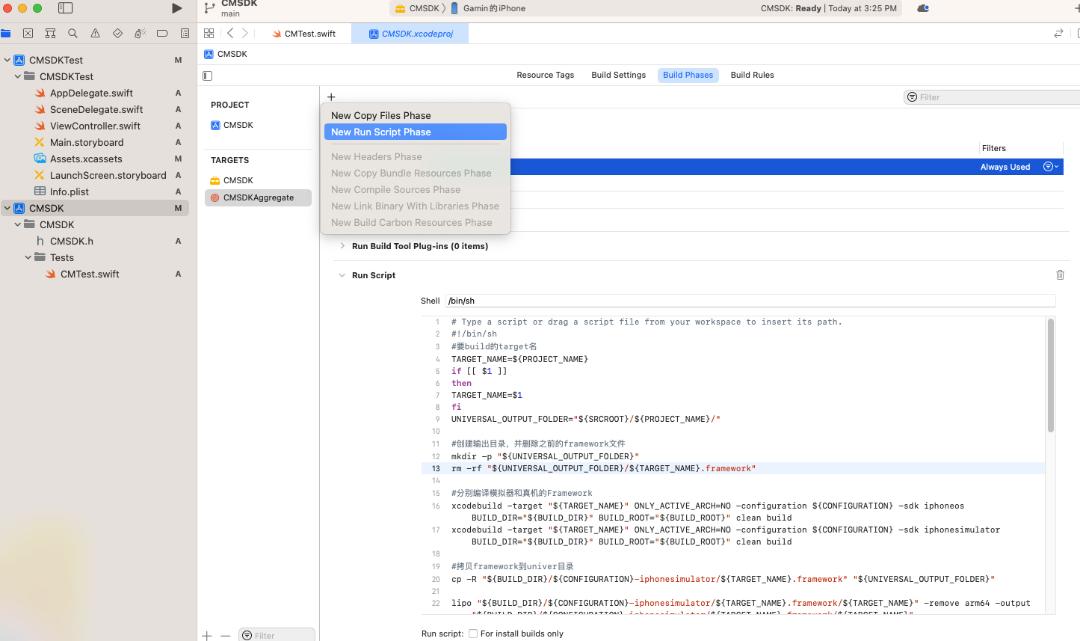This screenshot has height=641, width=1080.
Task: Toggle the targets list sidebar icon
Action: pos(207,76)
